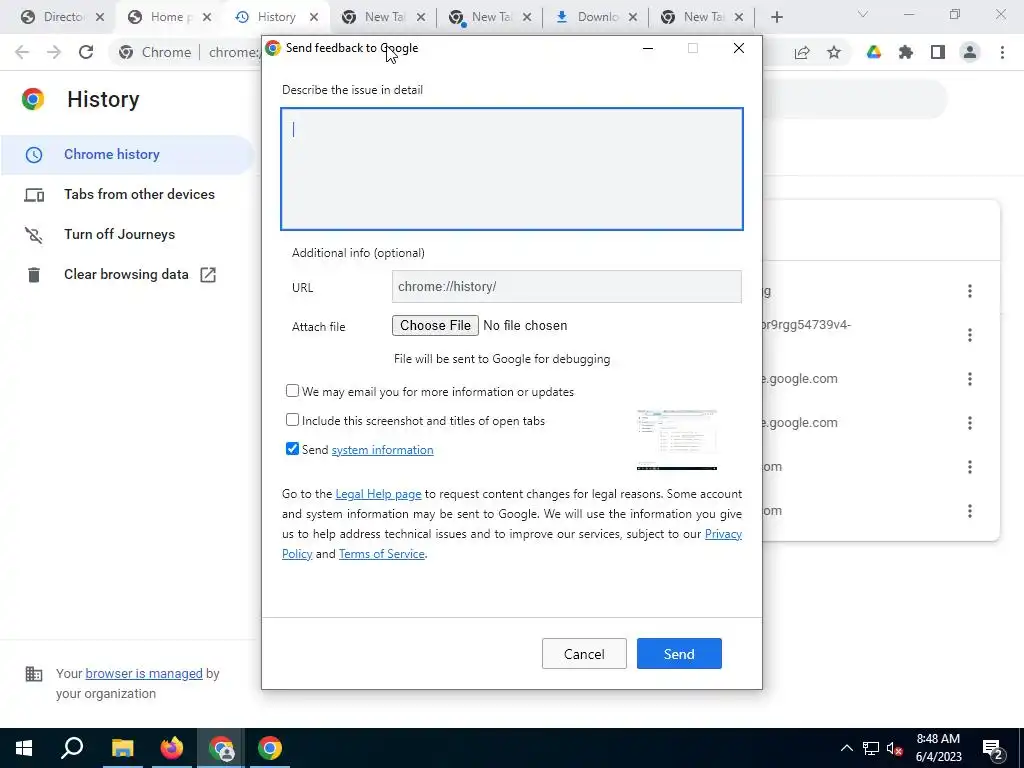This screenshot has width=1024, height=768.
Task: Open the Chrome three-dot menu
Action: (1002, 52)
